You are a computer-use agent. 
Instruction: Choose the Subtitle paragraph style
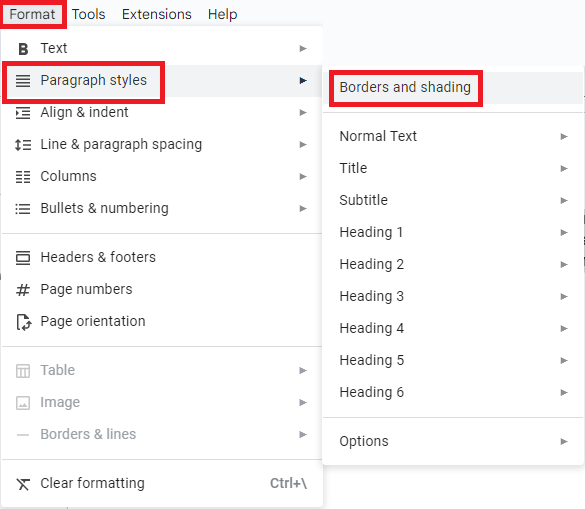(453, 200)
